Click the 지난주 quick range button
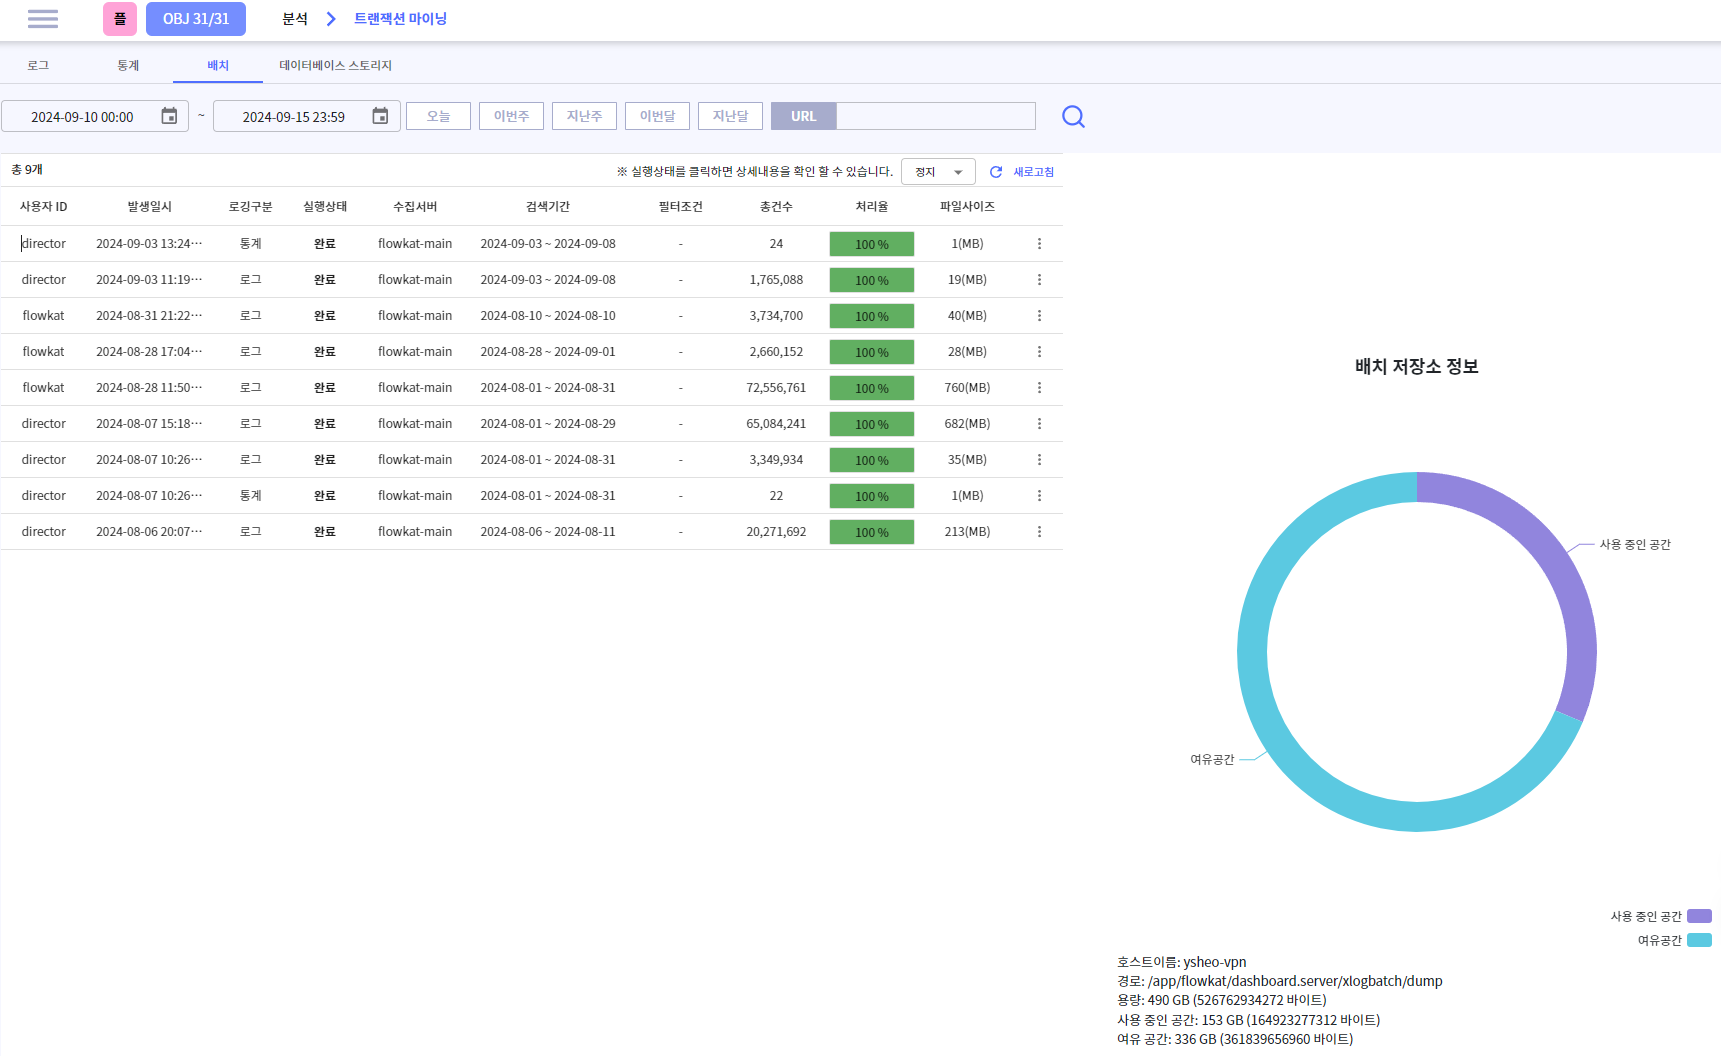1721x1056 pixels. [584, 116]
